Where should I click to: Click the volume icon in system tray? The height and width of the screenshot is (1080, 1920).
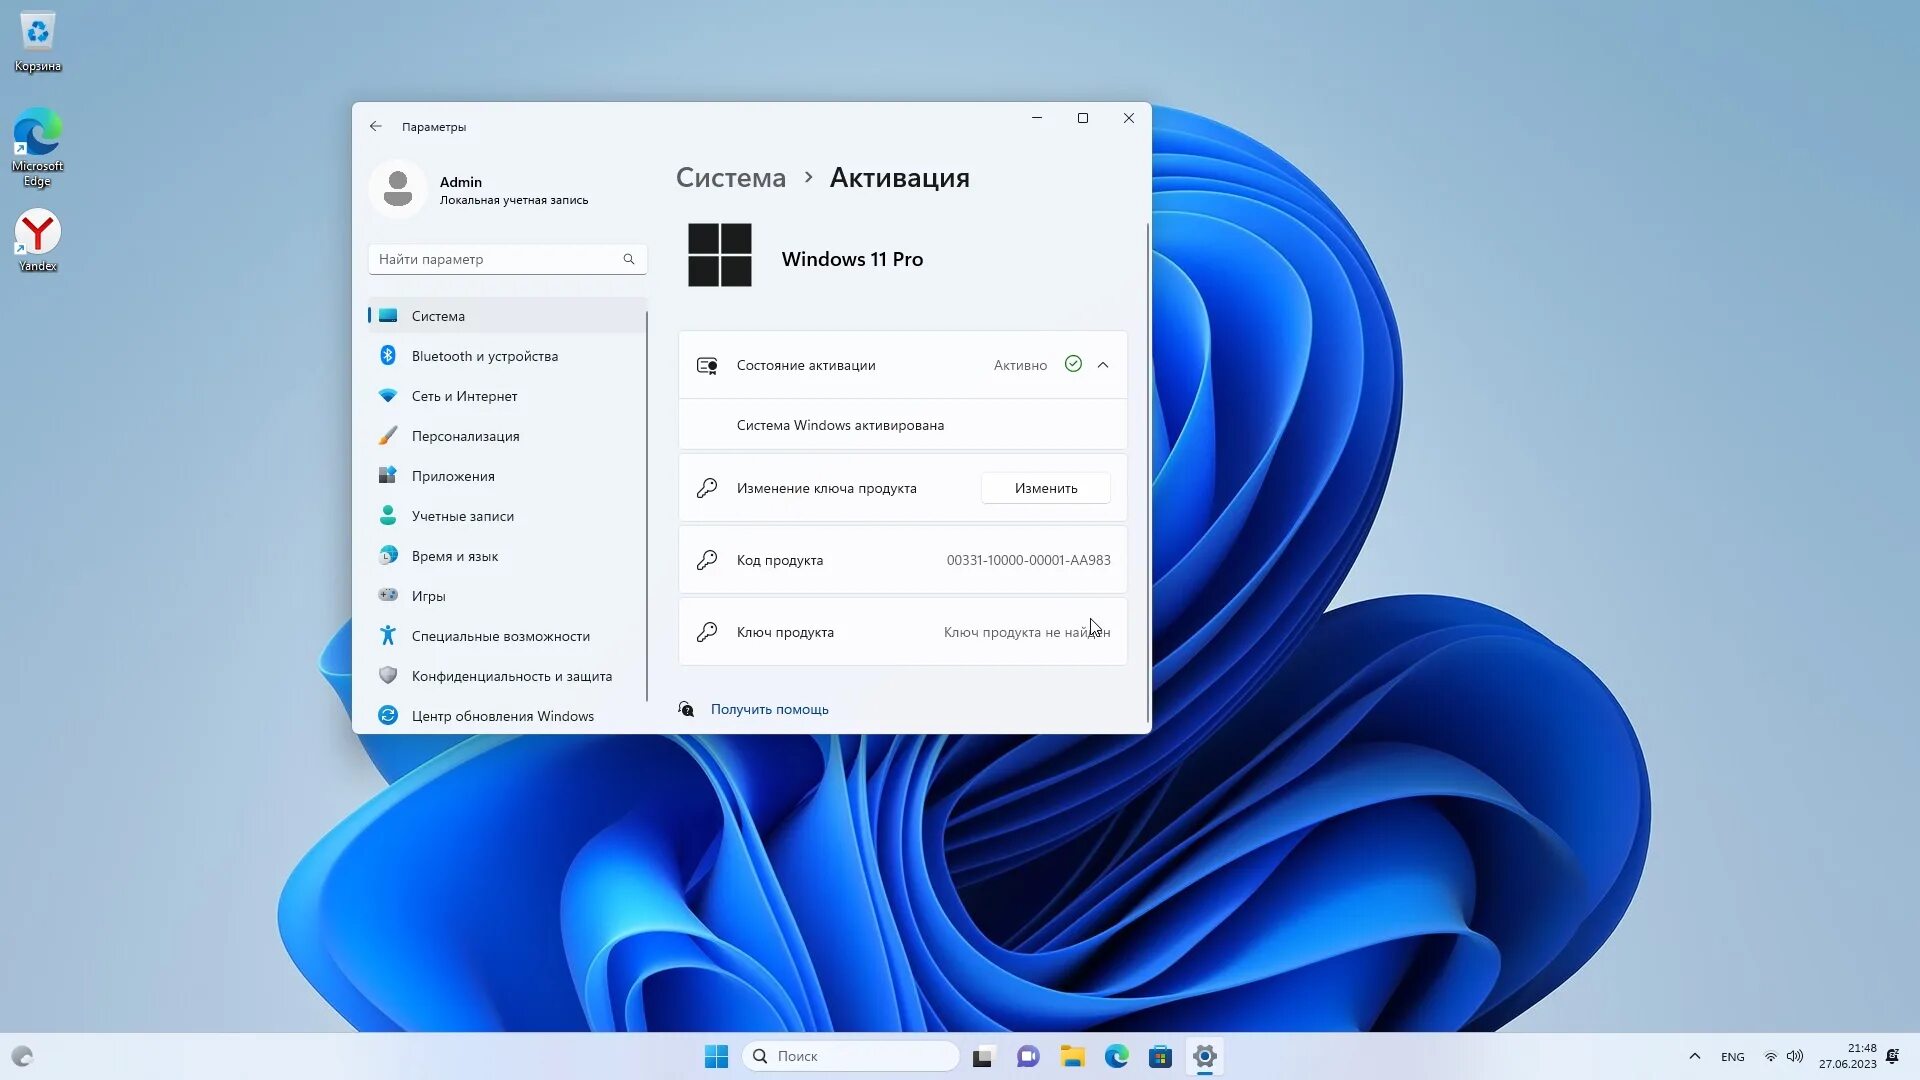(x=1795, y=1056)
